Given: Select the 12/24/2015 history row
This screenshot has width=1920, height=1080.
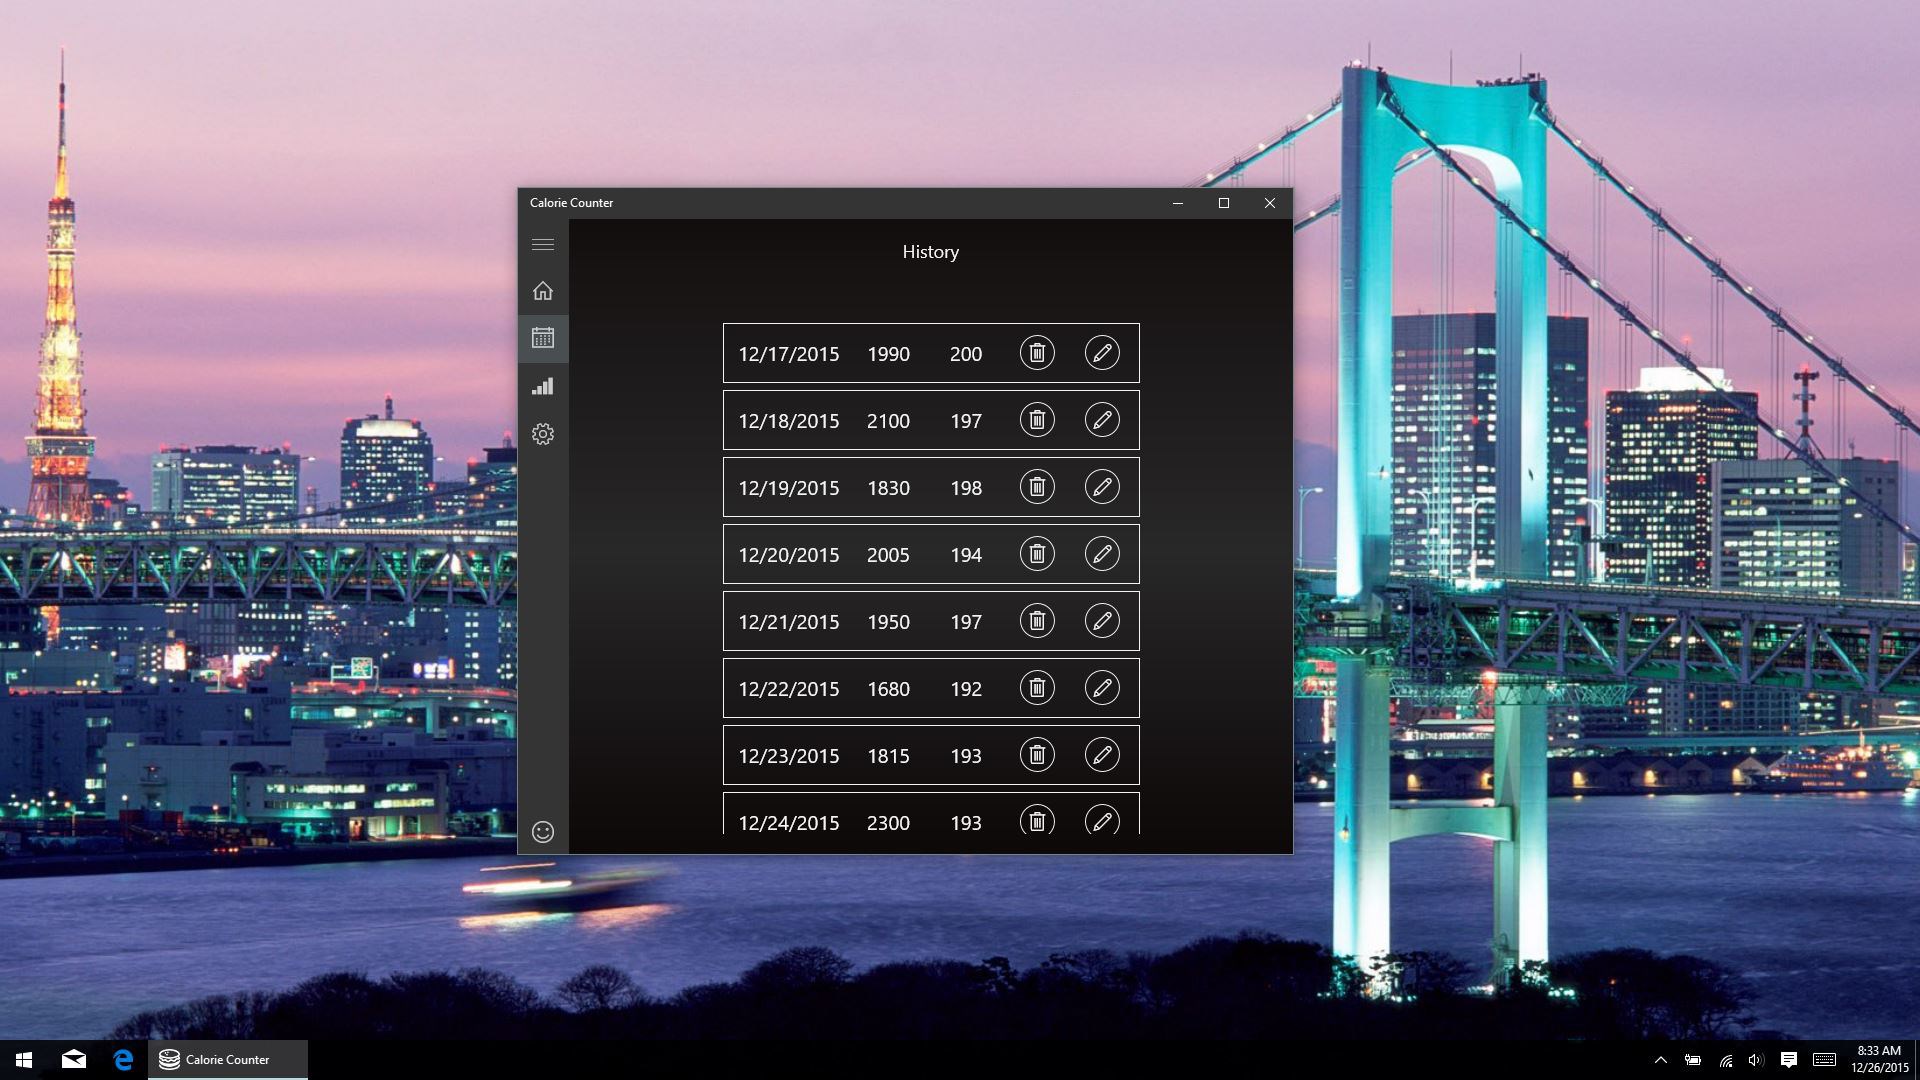Looking at the screenshot, I should 931,814.
